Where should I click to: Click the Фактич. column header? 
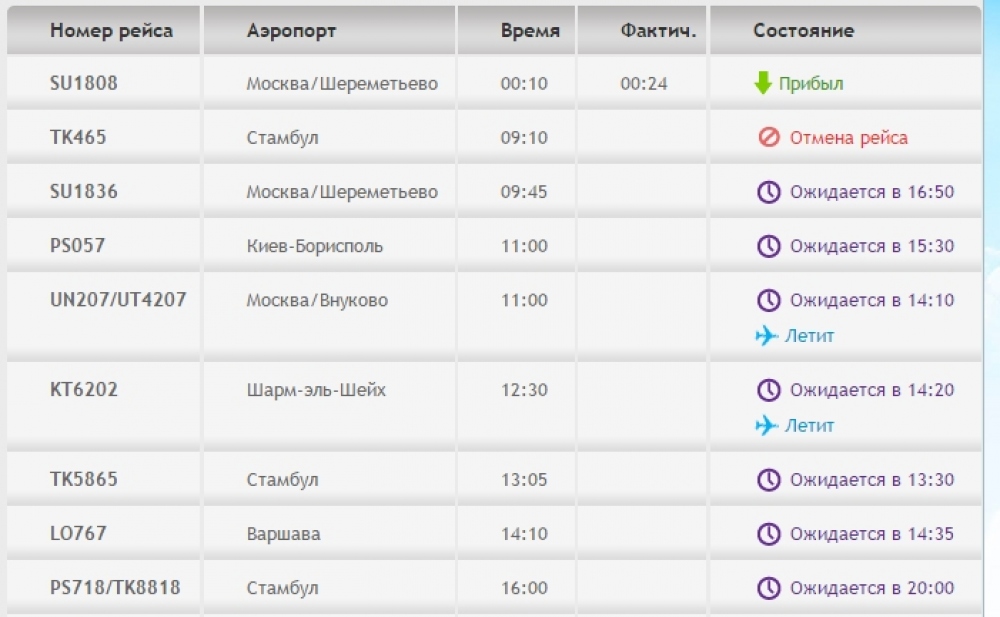click(658, 31)
